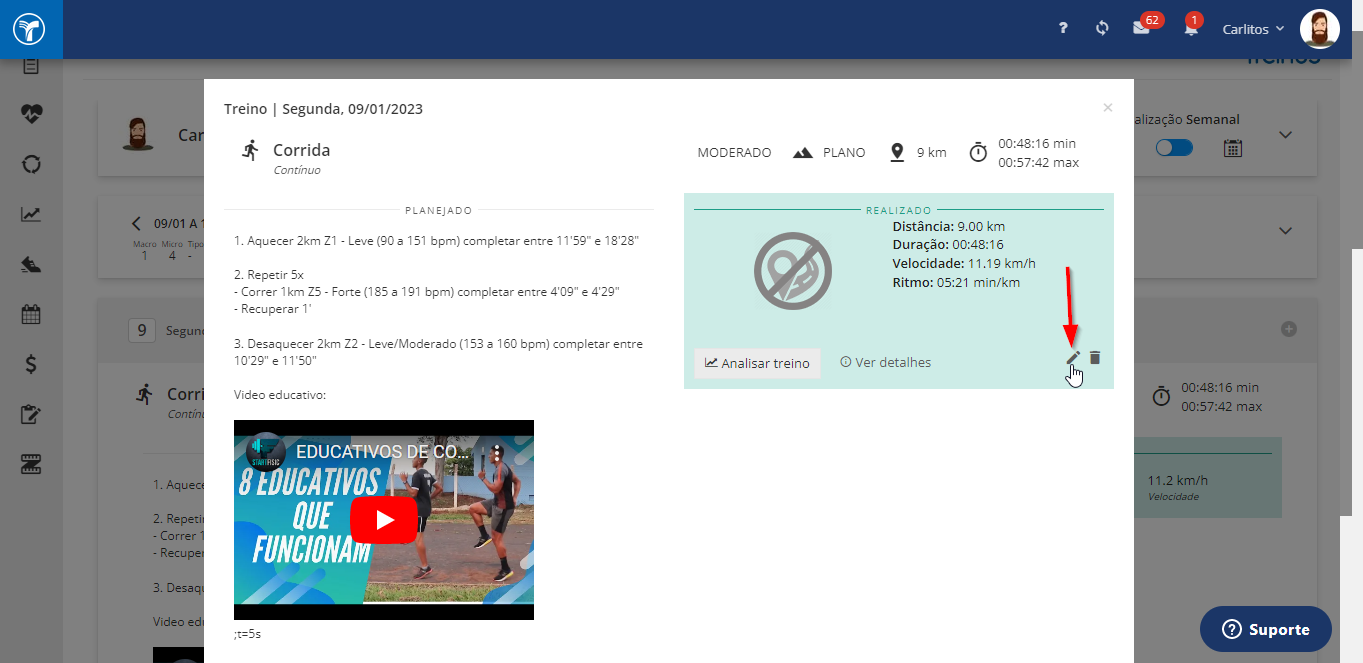Toggle the Visualização Semanal switch

pos(1174,148)
